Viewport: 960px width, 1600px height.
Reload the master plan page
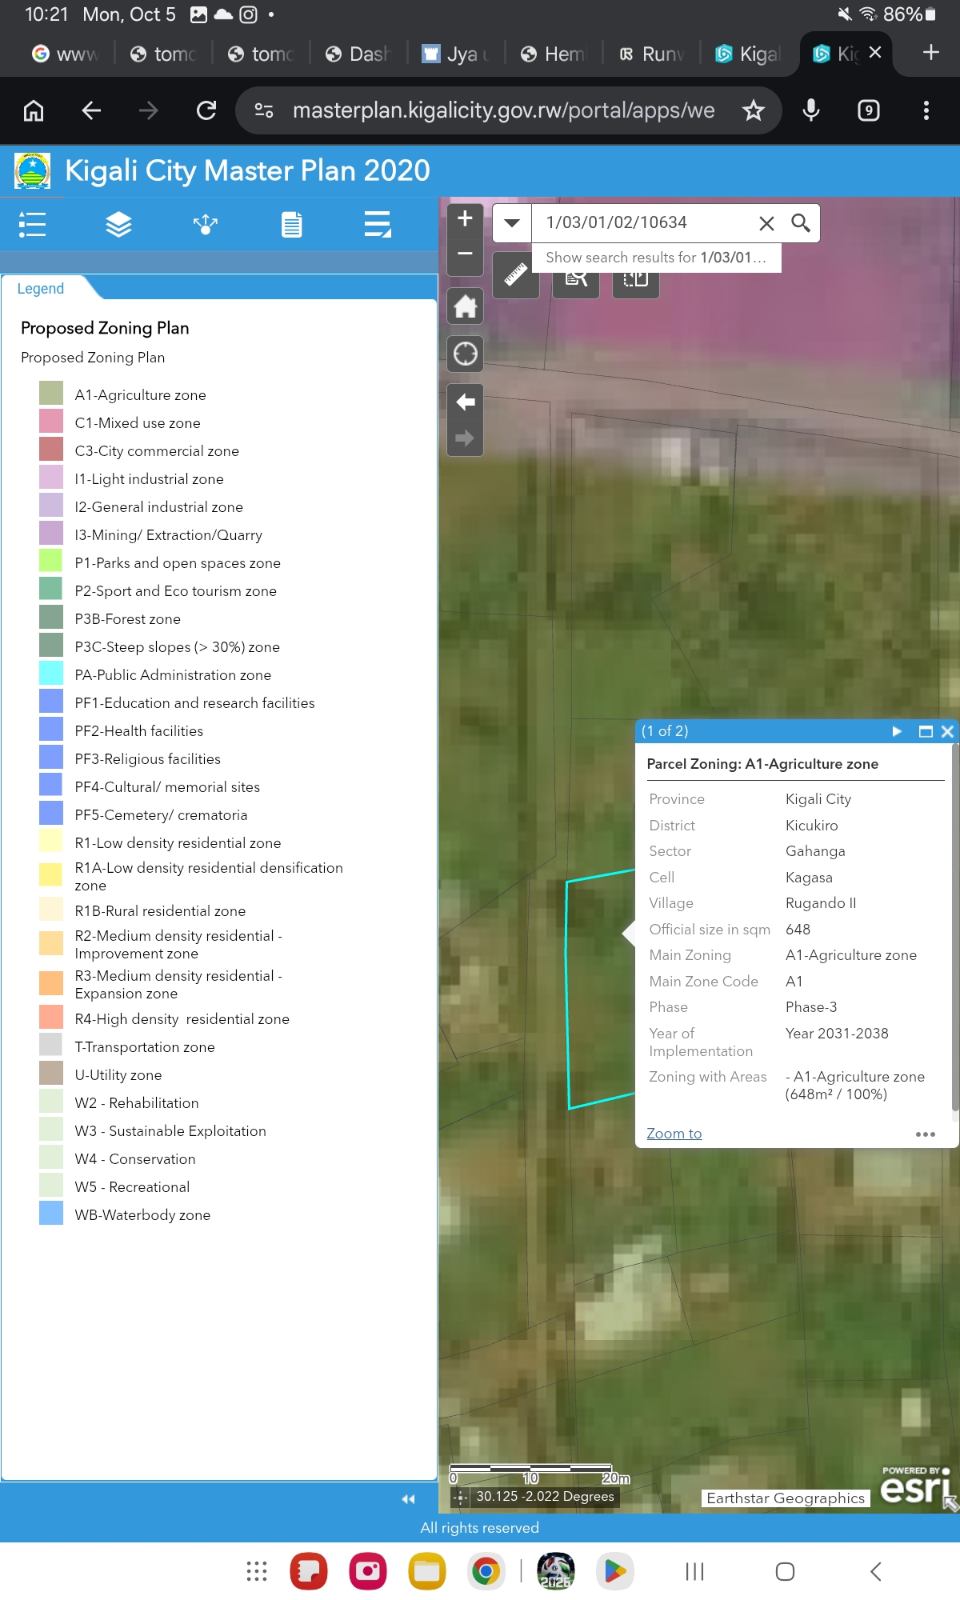206,110
